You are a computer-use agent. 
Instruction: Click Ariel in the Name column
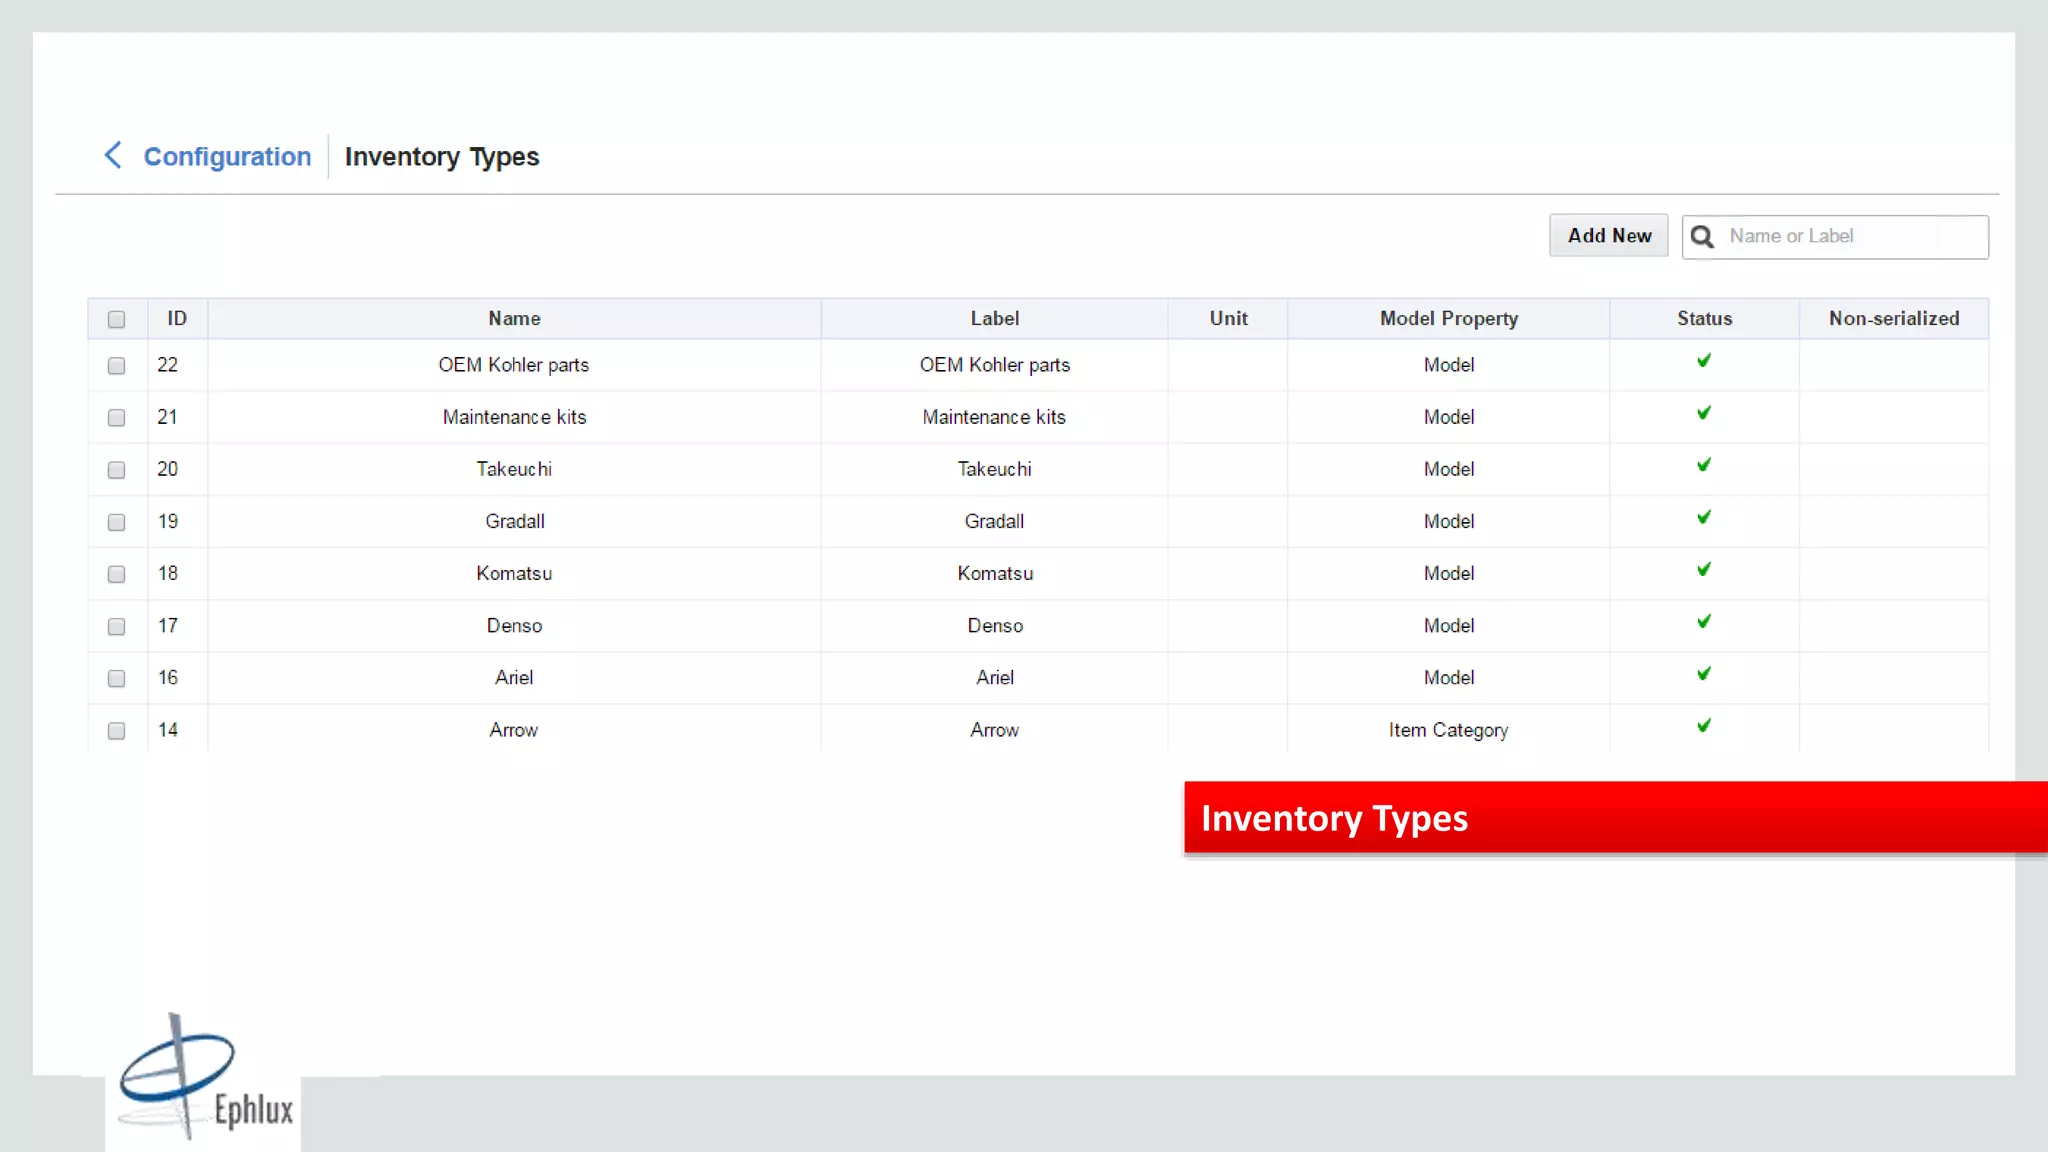514,677
